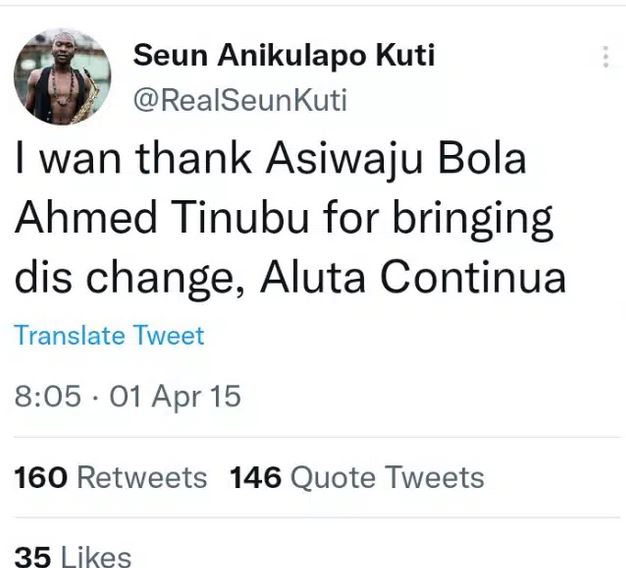This screenshot has width=626, height=568.
Task: Click the 'Likes' label text
Action: click(x=96, y=556)
